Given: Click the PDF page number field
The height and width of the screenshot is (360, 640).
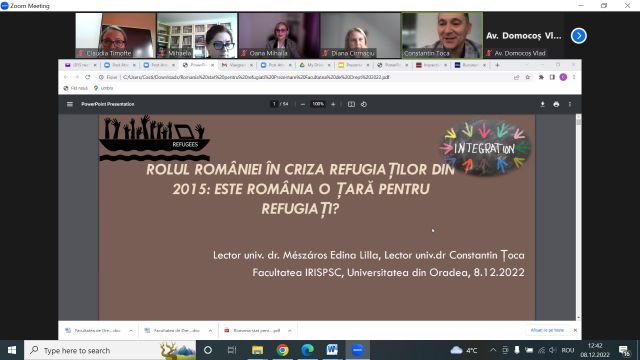Looking at the screenshot, I should click(x=274, y=104).
